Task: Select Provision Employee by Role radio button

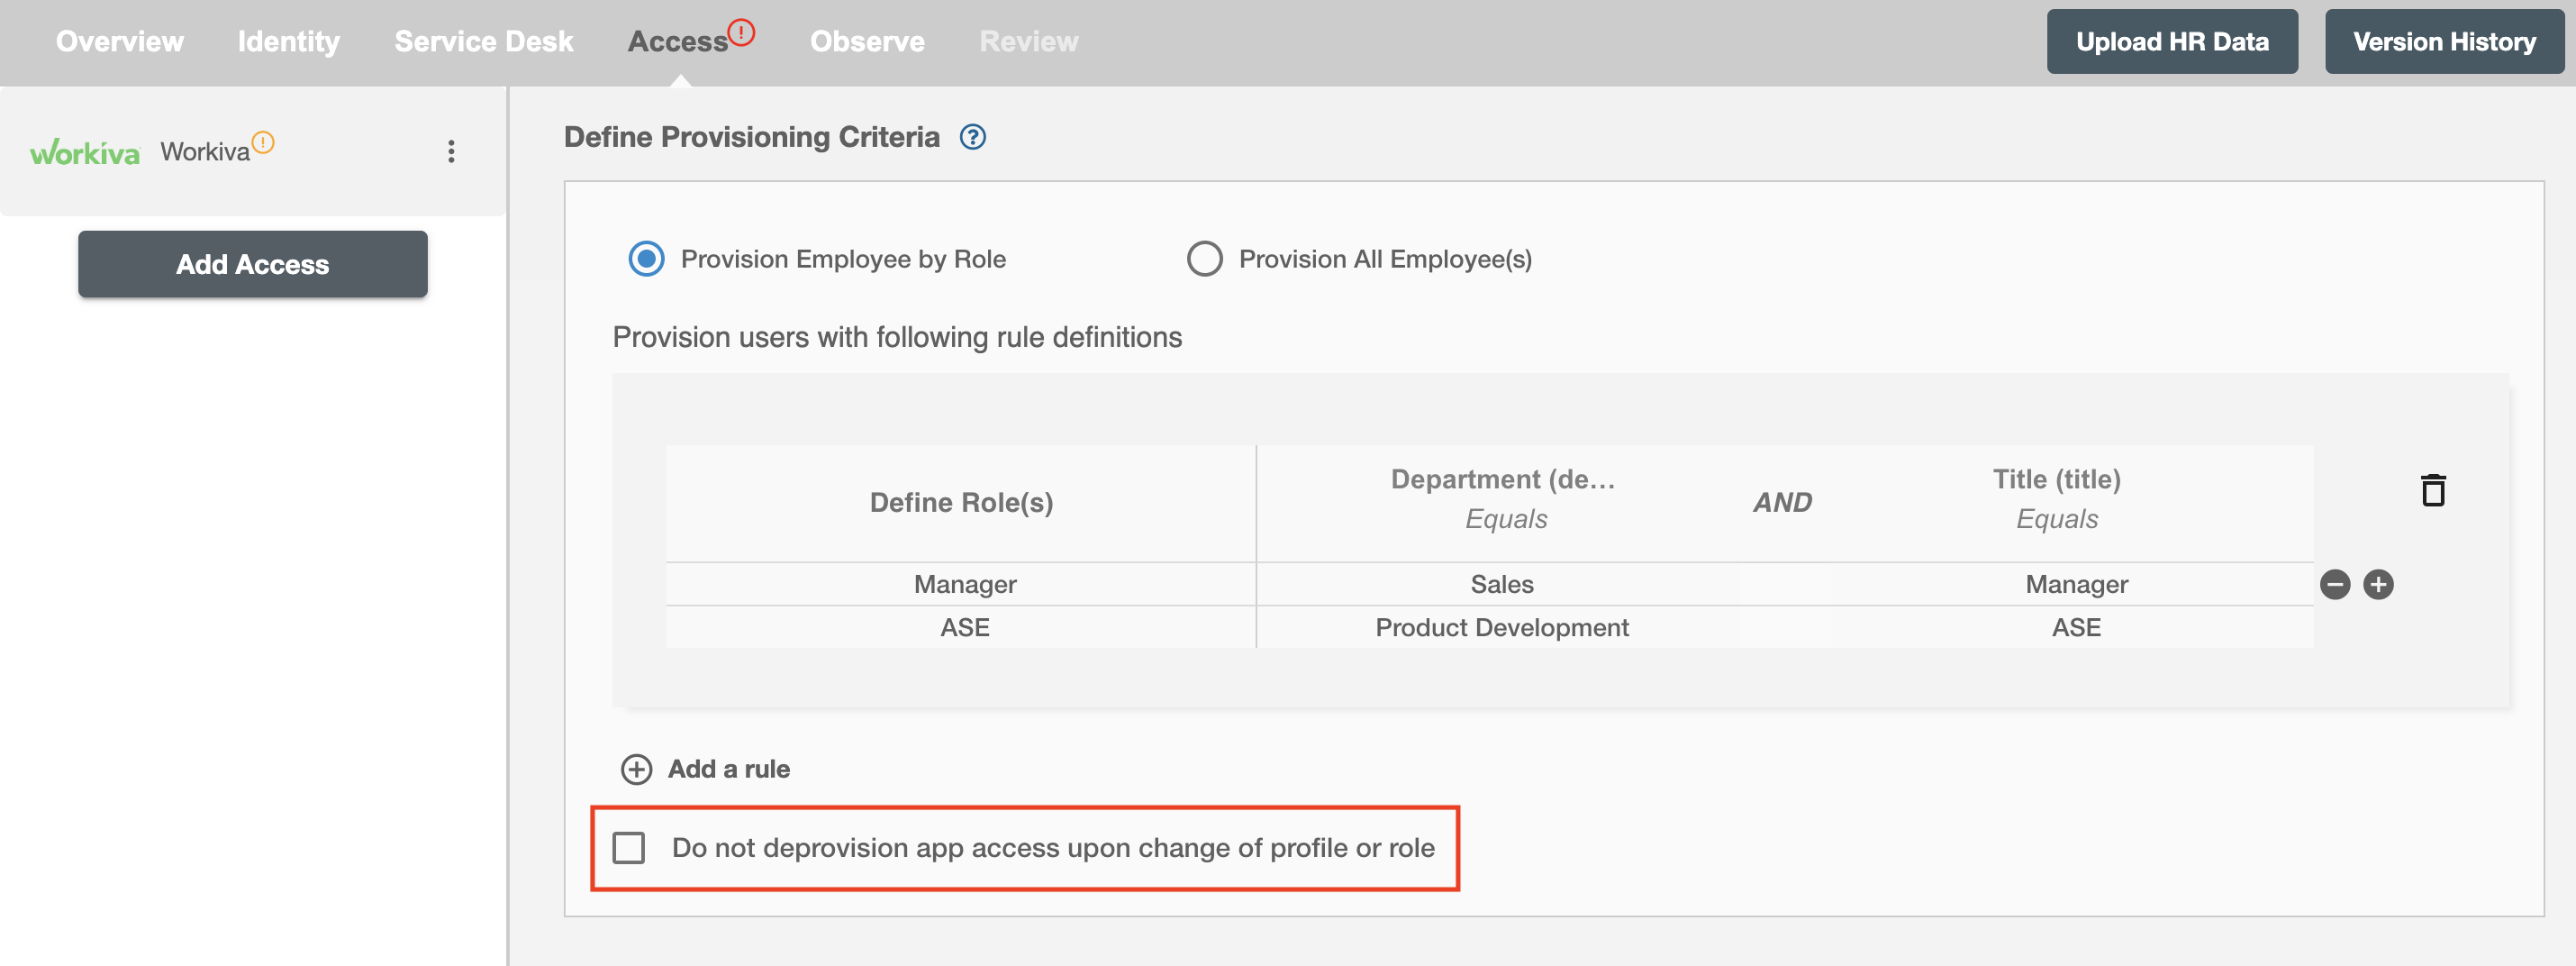Action: [x=646, y=259]
